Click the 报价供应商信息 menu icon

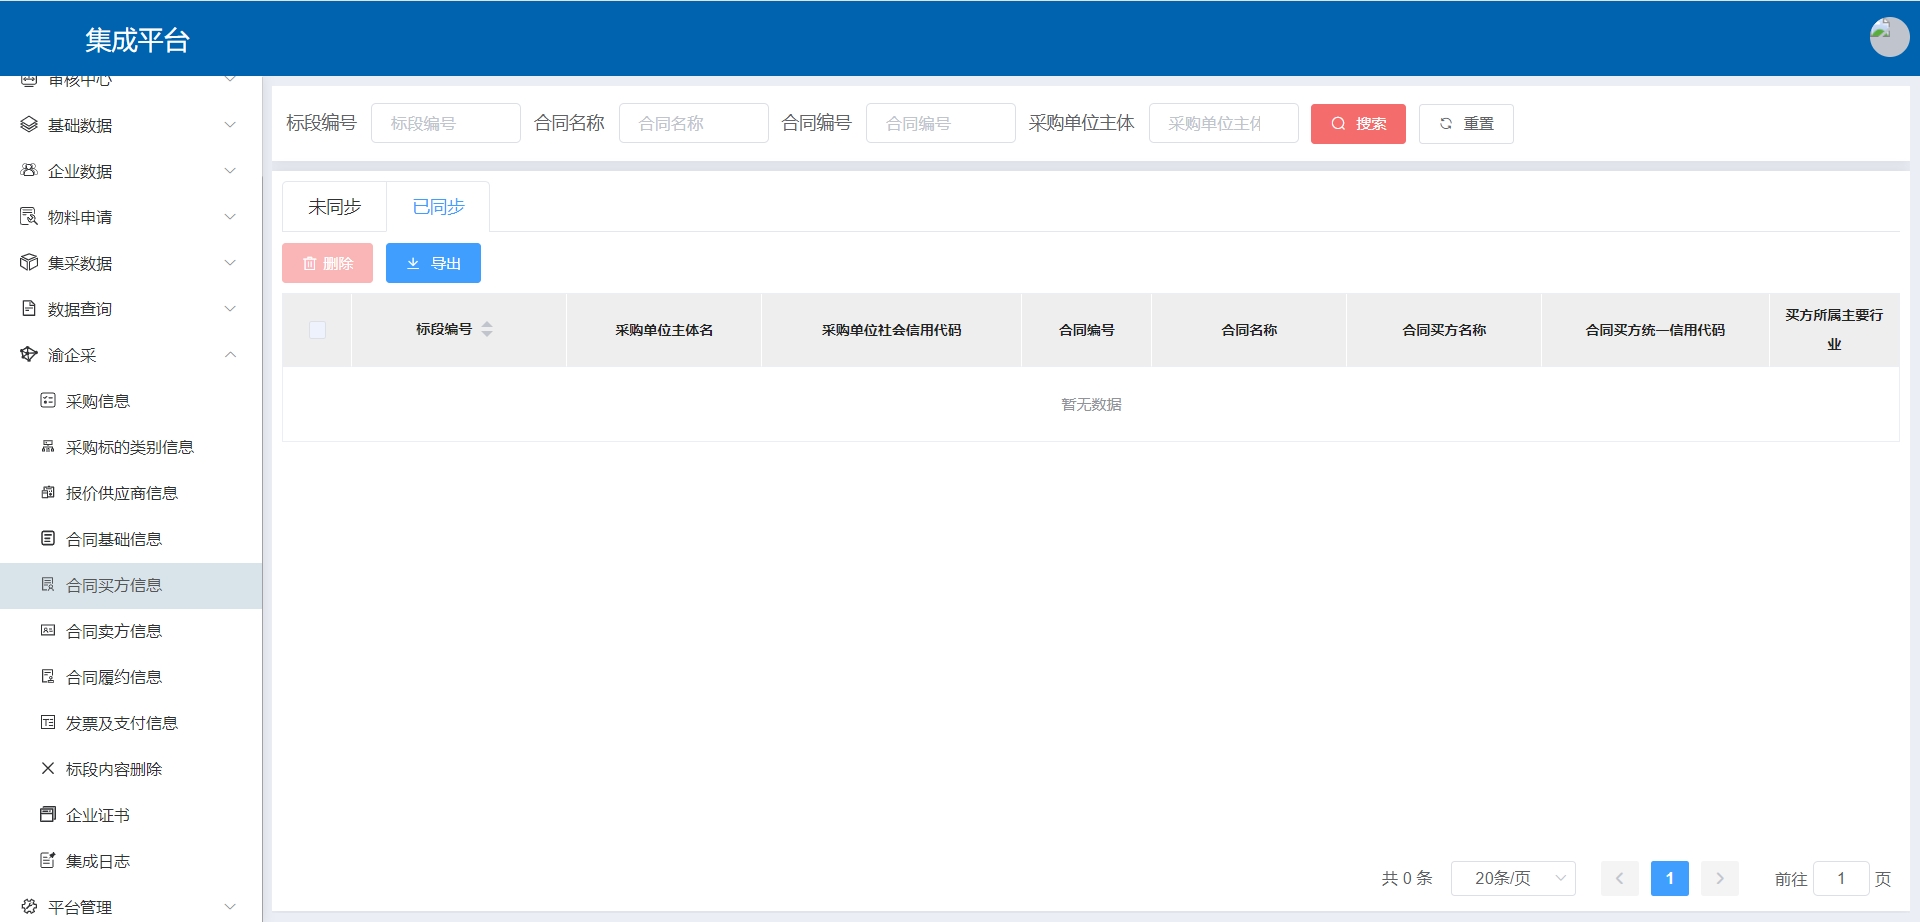[47, 493]
